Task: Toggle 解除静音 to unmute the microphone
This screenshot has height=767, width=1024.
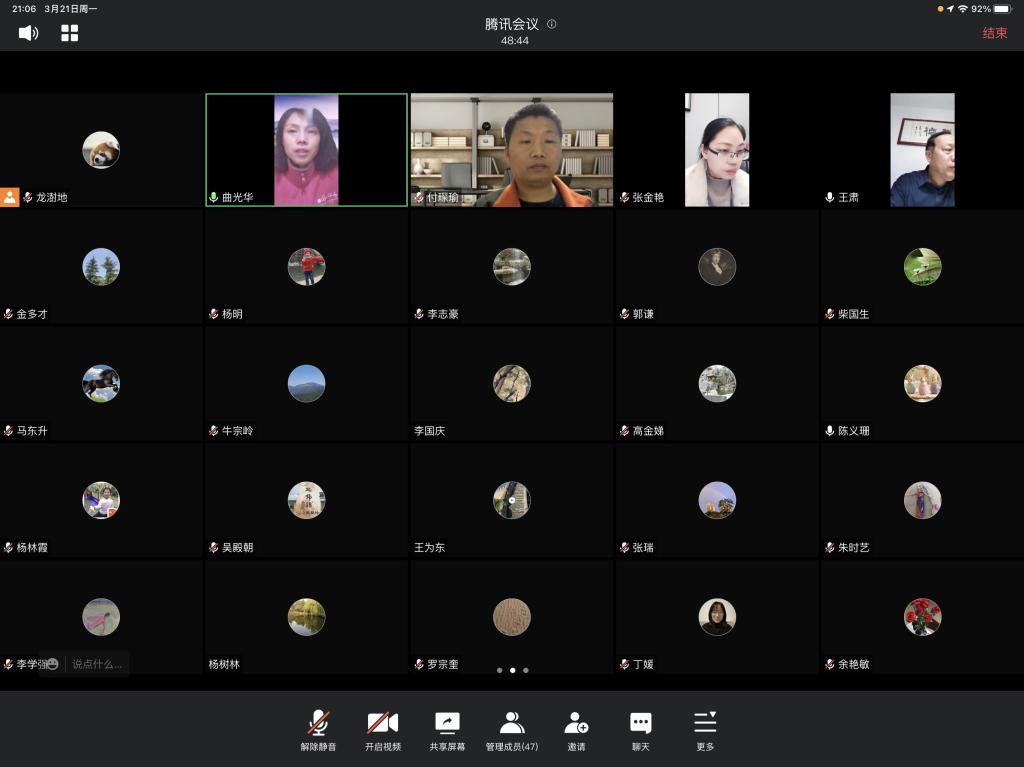Action: point(318,730)
